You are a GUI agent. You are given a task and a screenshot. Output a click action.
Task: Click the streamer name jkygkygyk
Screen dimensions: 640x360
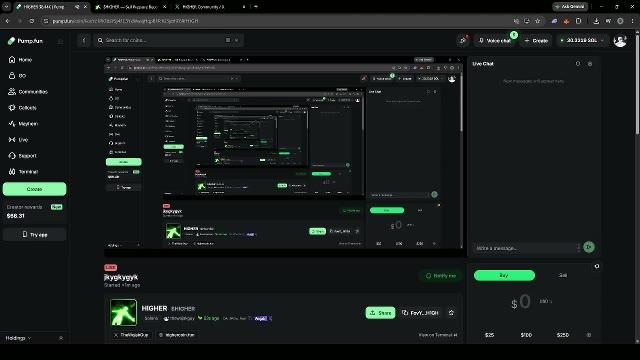pyautogui.click(x=121, y=277)
